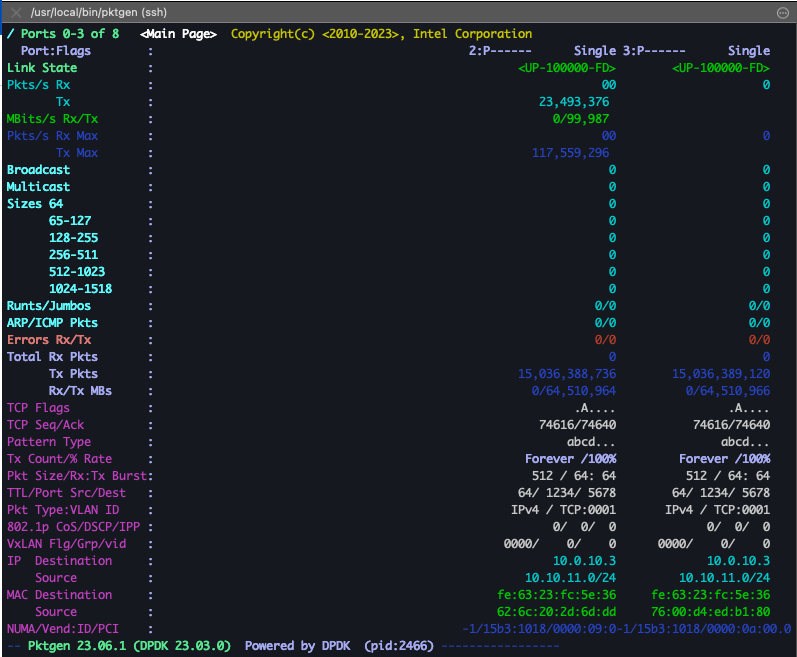Click port 2 link state <UP-100000-FD>

click(567, 68)
